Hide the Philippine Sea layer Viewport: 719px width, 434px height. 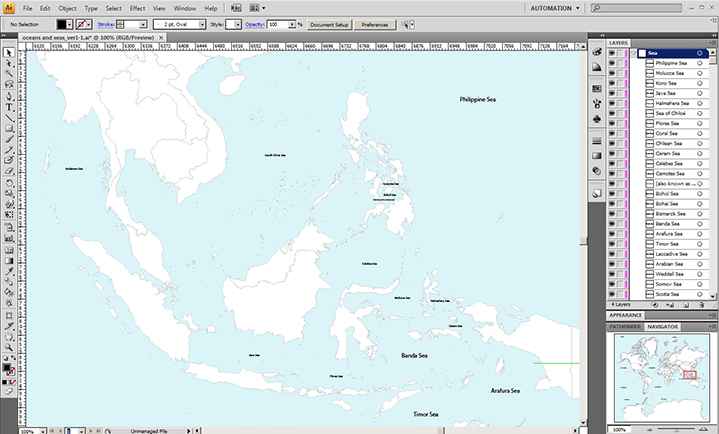point(611,62)
